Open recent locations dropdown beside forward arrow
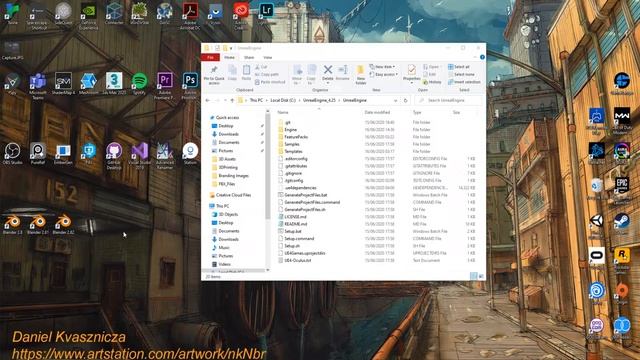The image size is (640, 360). click(225, 100)
